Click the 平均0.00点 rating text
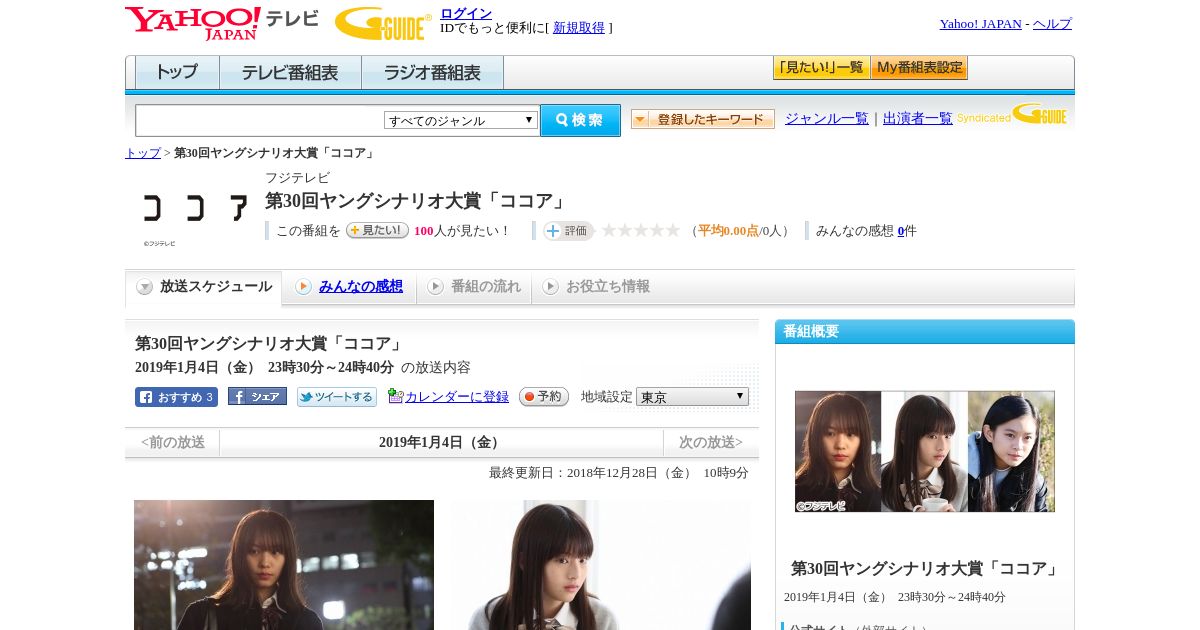Screen dimensions: 1200x630 click(728, 231)
